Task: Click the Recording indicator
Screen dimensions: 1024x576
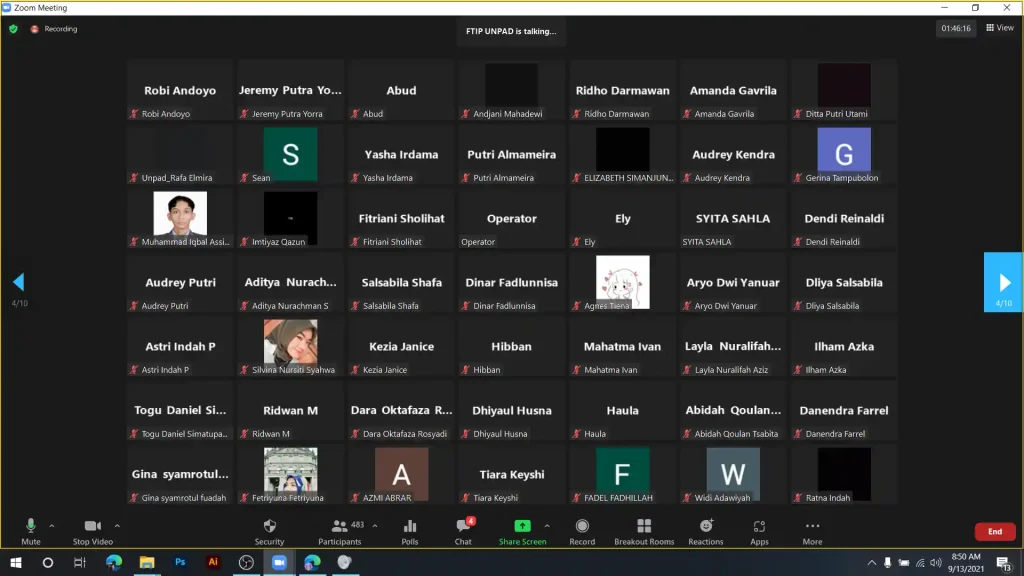Action: 54,29
